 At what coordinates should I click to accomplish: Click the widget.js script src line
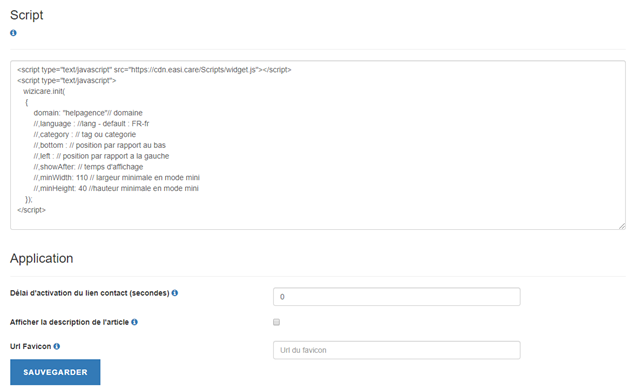154,69
